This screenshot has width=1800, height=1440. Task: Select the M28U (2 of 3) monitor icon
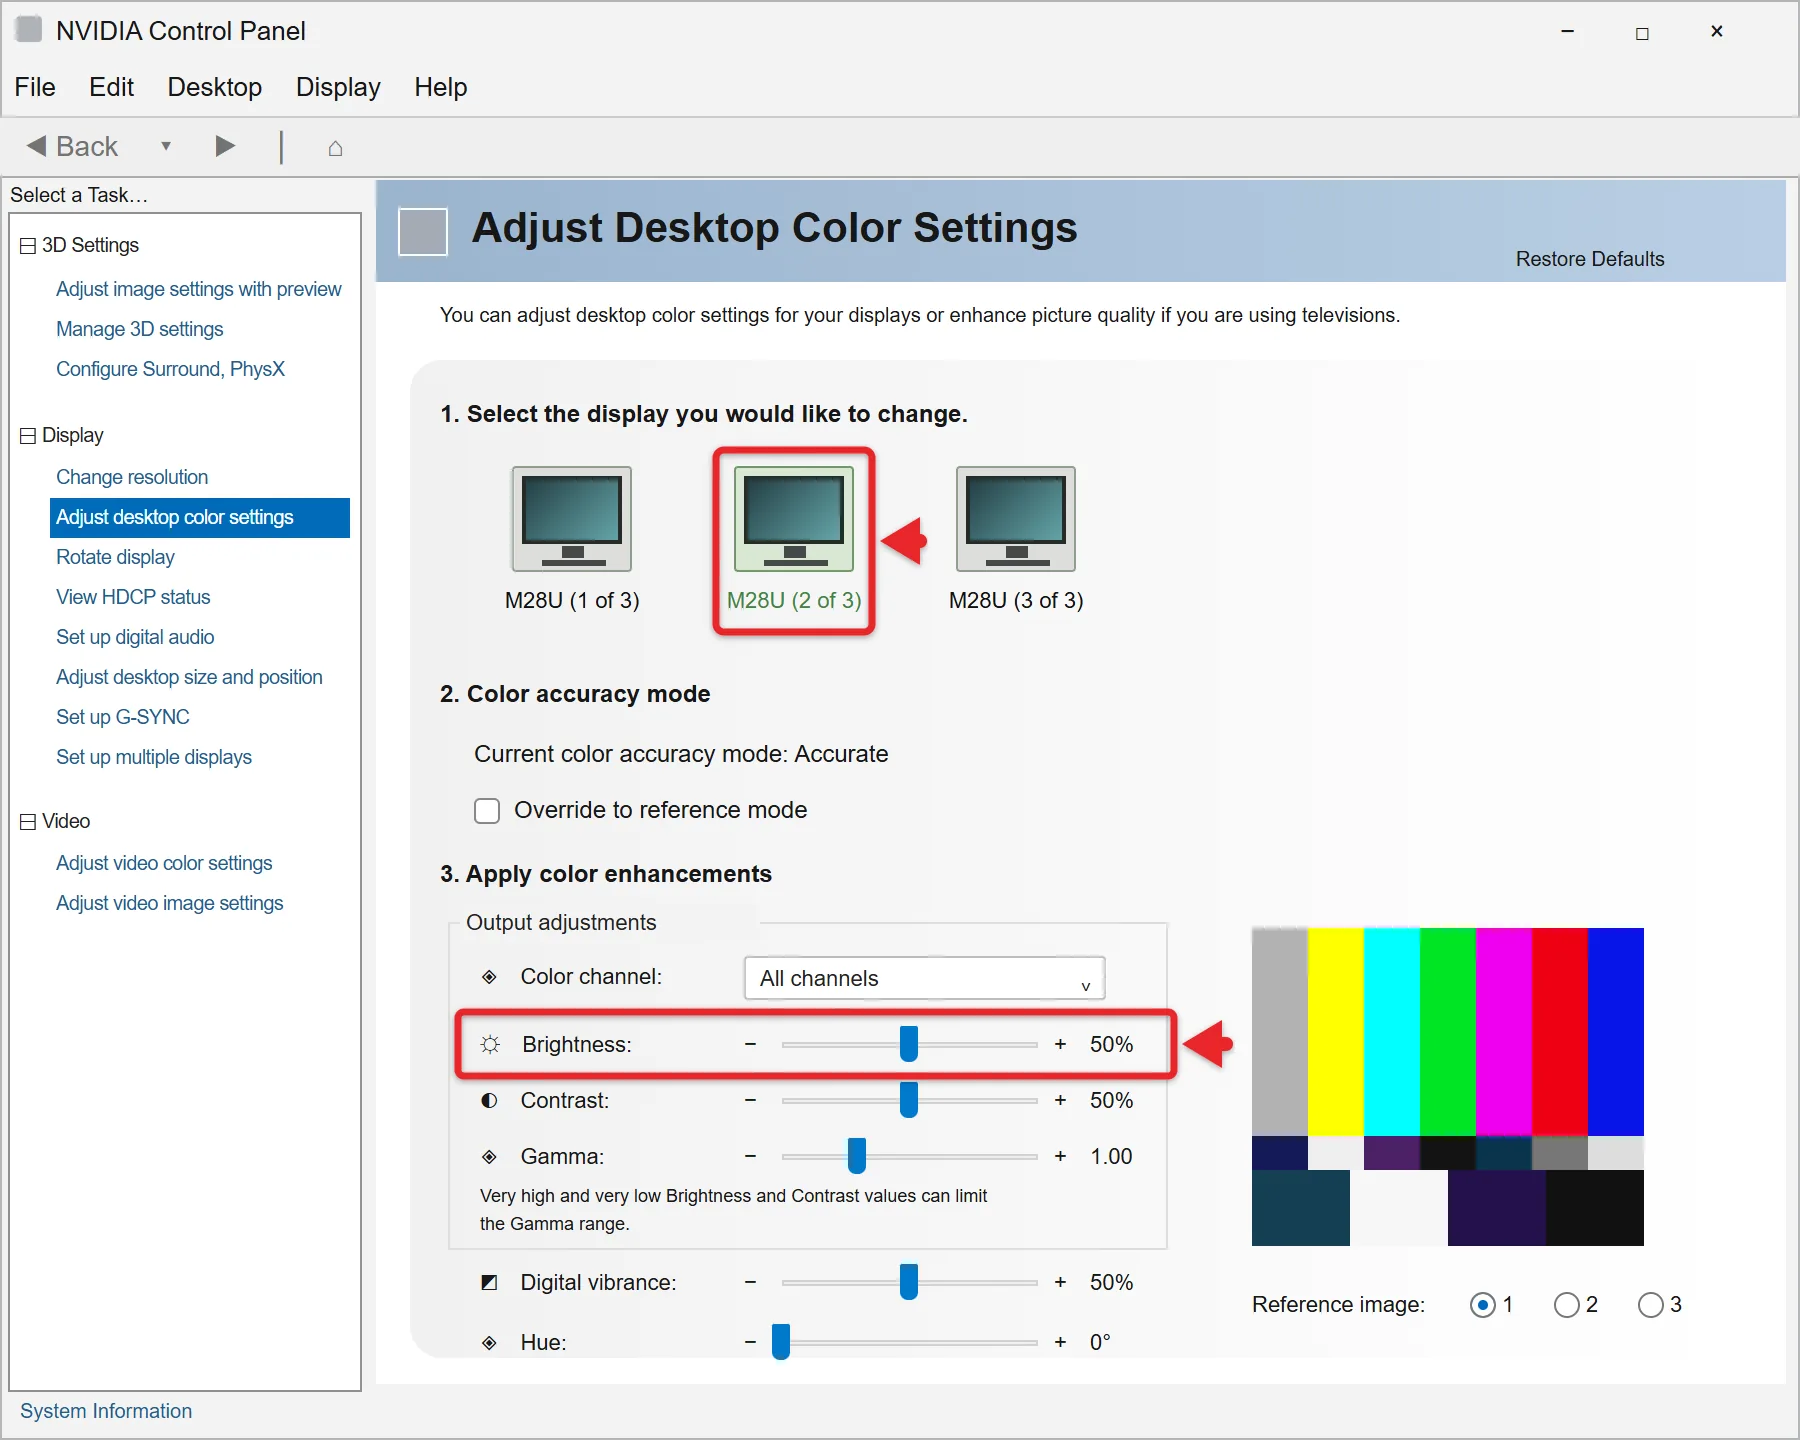pyautogui.click(x=794, y=518)
